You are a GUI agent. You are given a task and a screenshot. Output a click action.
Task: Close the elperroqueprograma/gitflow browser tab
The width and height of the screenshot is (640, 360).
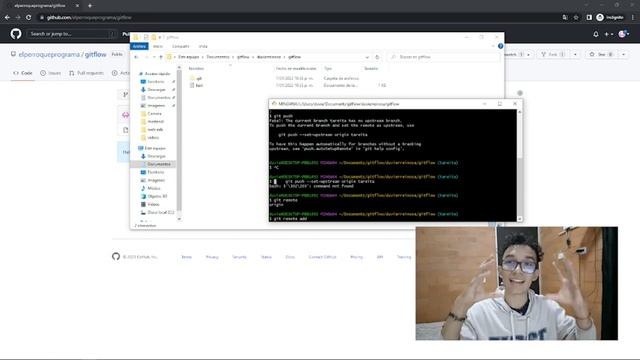coord(78,6)
